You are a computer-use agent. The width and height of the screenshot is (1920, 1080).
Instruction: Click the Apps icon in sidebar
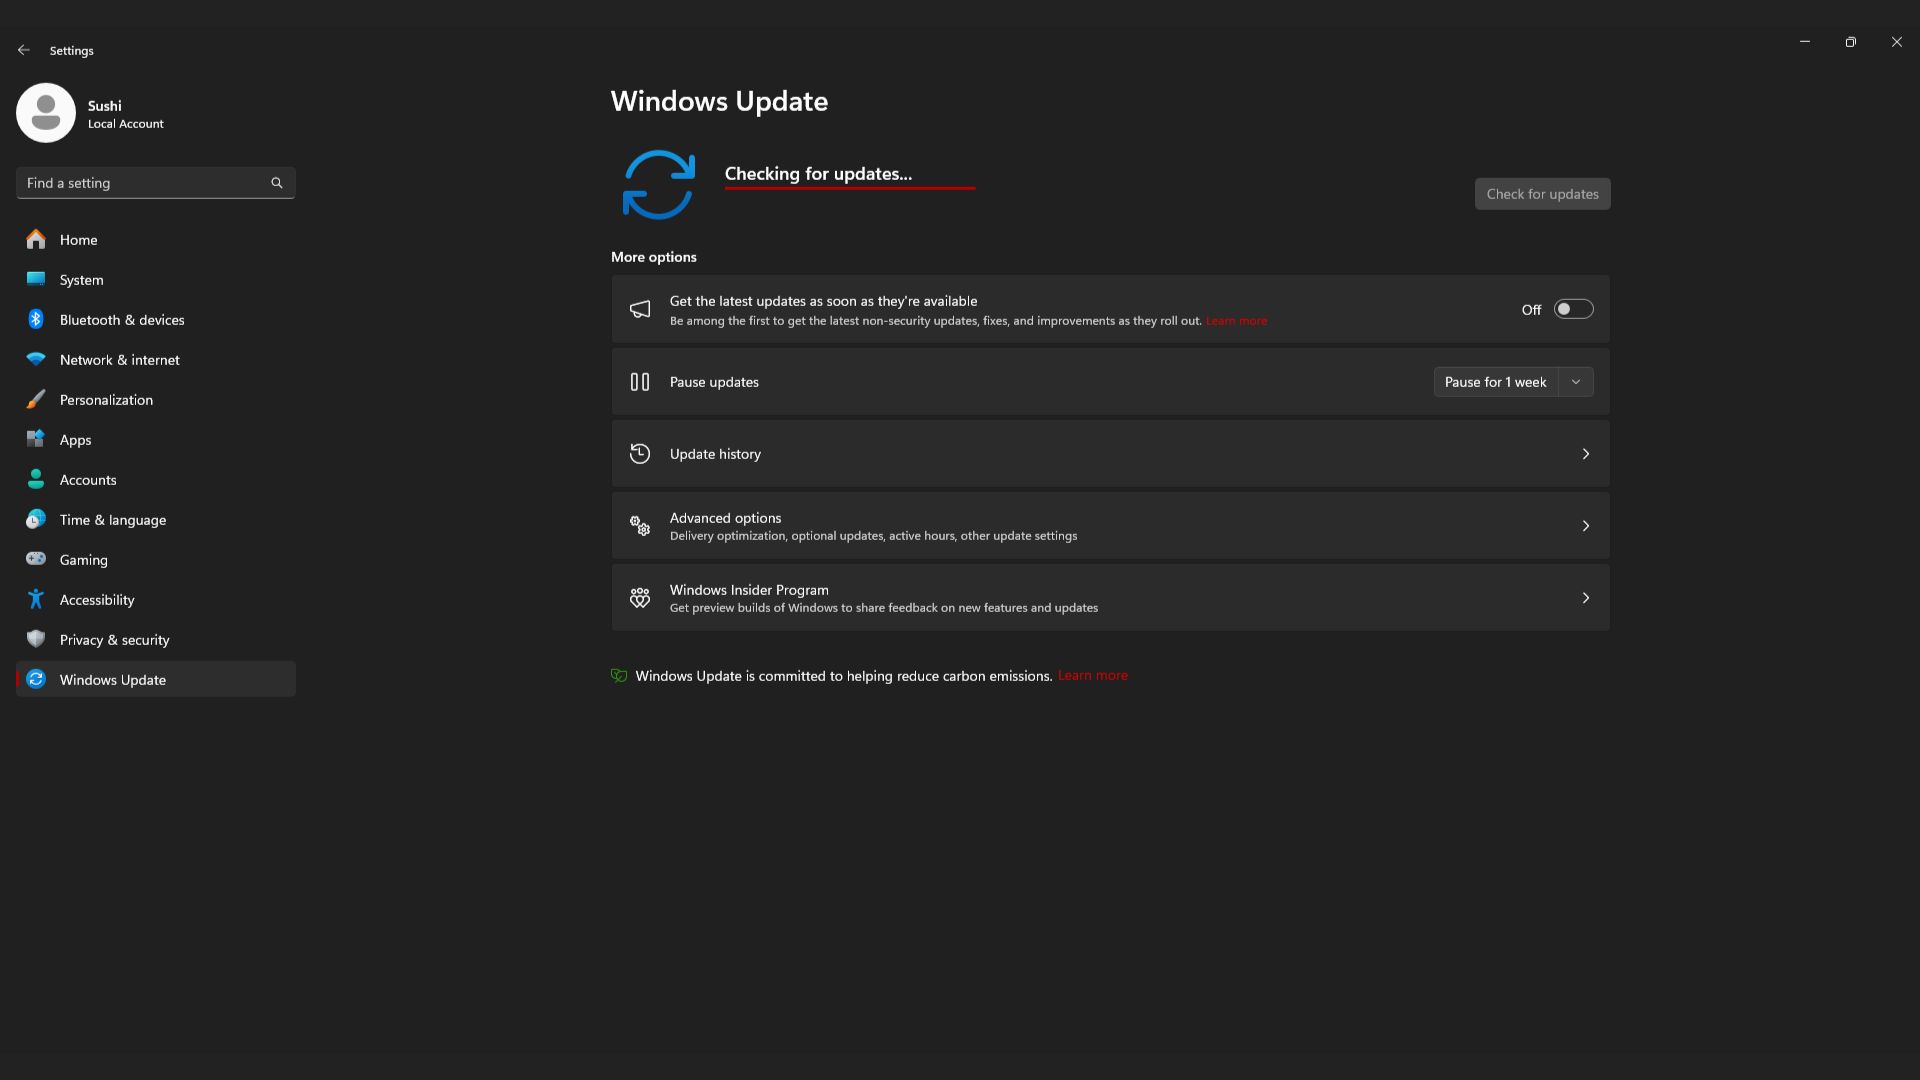tap(36, 439)
